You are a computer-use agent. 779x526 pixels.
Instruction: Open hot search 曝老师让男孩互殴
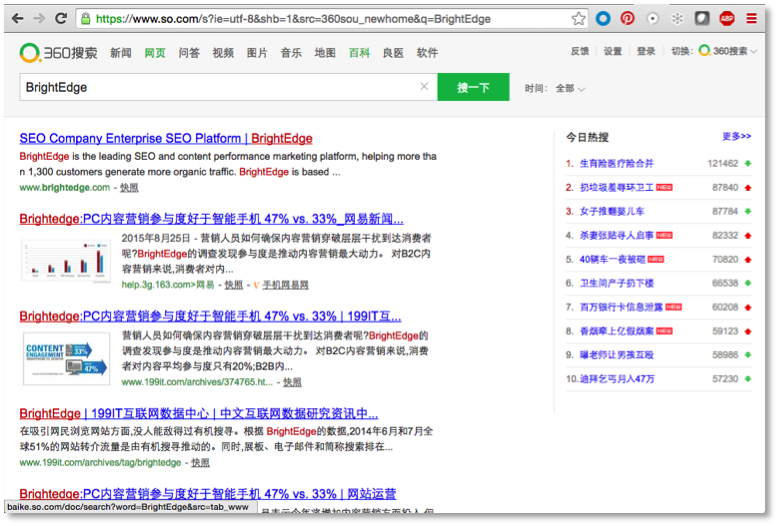coord(617,355)
